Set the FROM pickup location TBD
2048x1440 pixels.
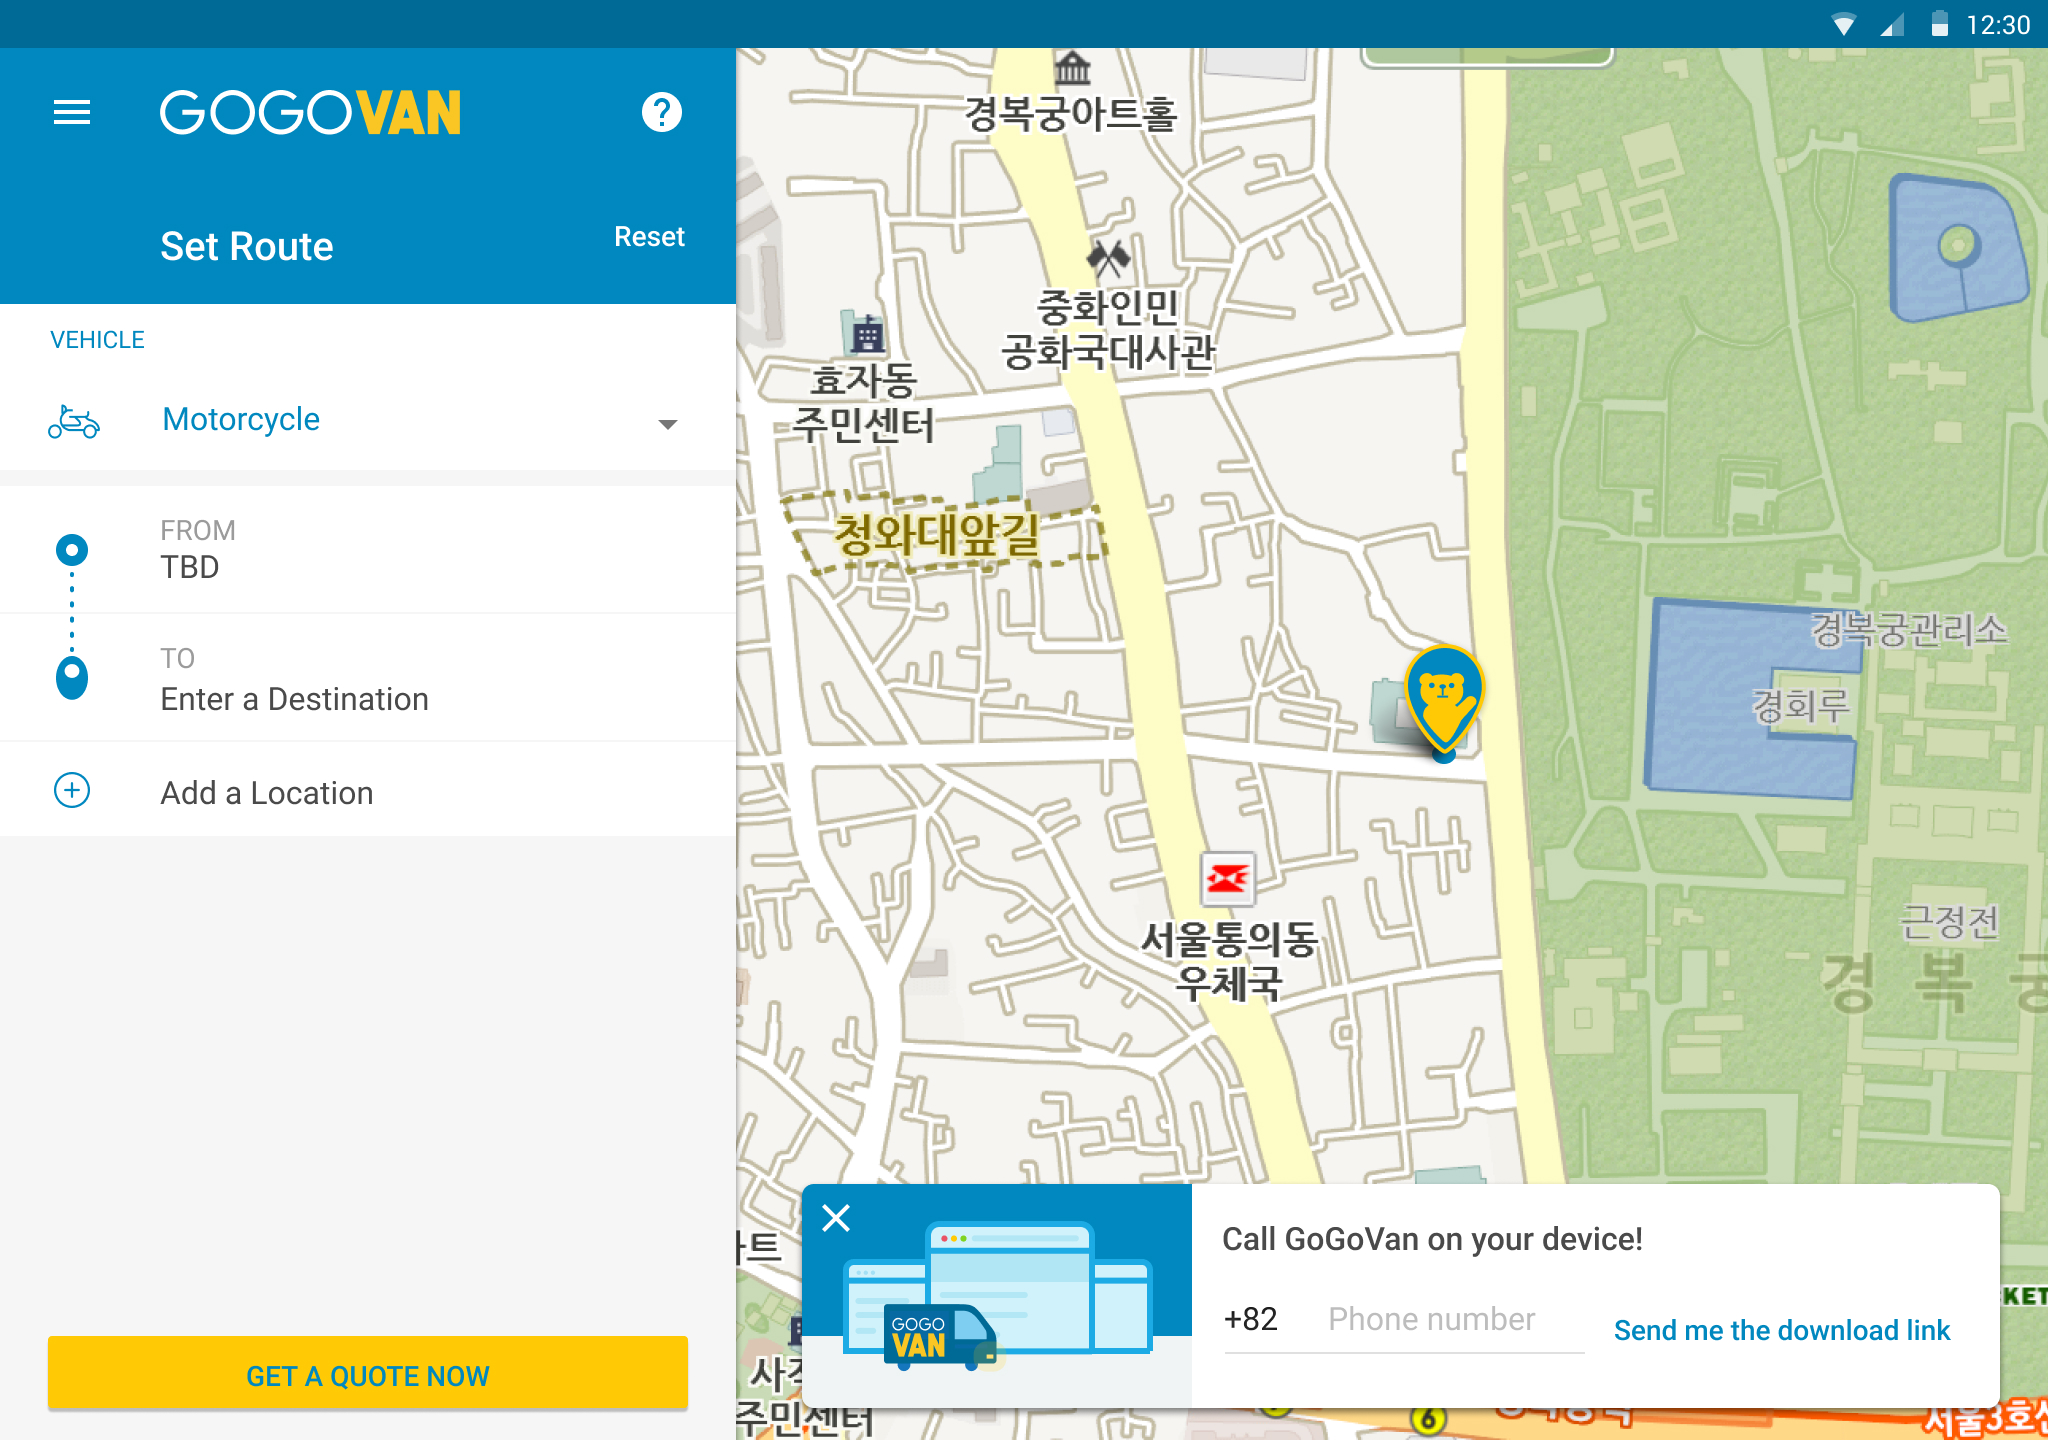[368, 550]
